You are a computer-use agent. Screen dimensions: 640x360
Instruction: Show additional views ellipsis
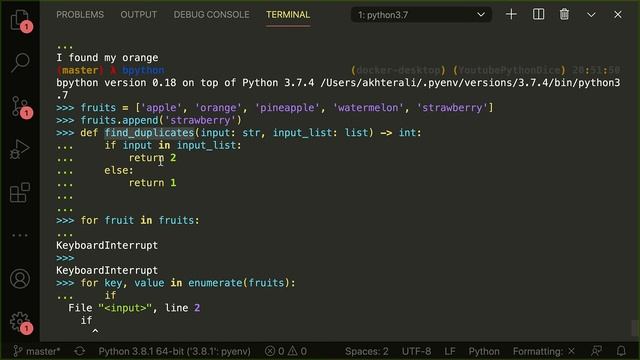point(20,235)
